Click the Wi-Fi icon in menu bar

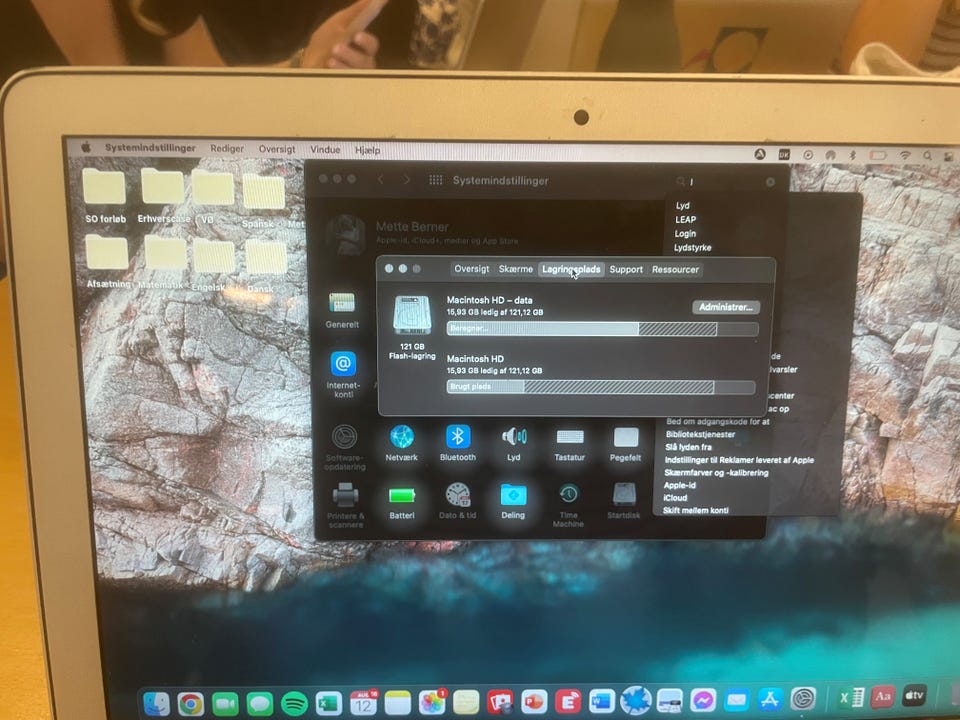pyautogui.click(x=905, y=156)
